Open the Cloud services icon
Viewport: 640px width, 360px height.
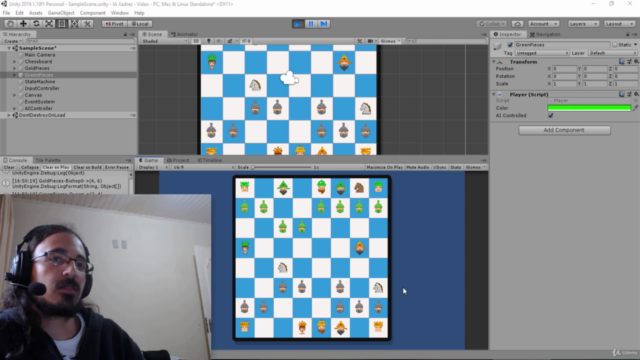coord(518,24)
